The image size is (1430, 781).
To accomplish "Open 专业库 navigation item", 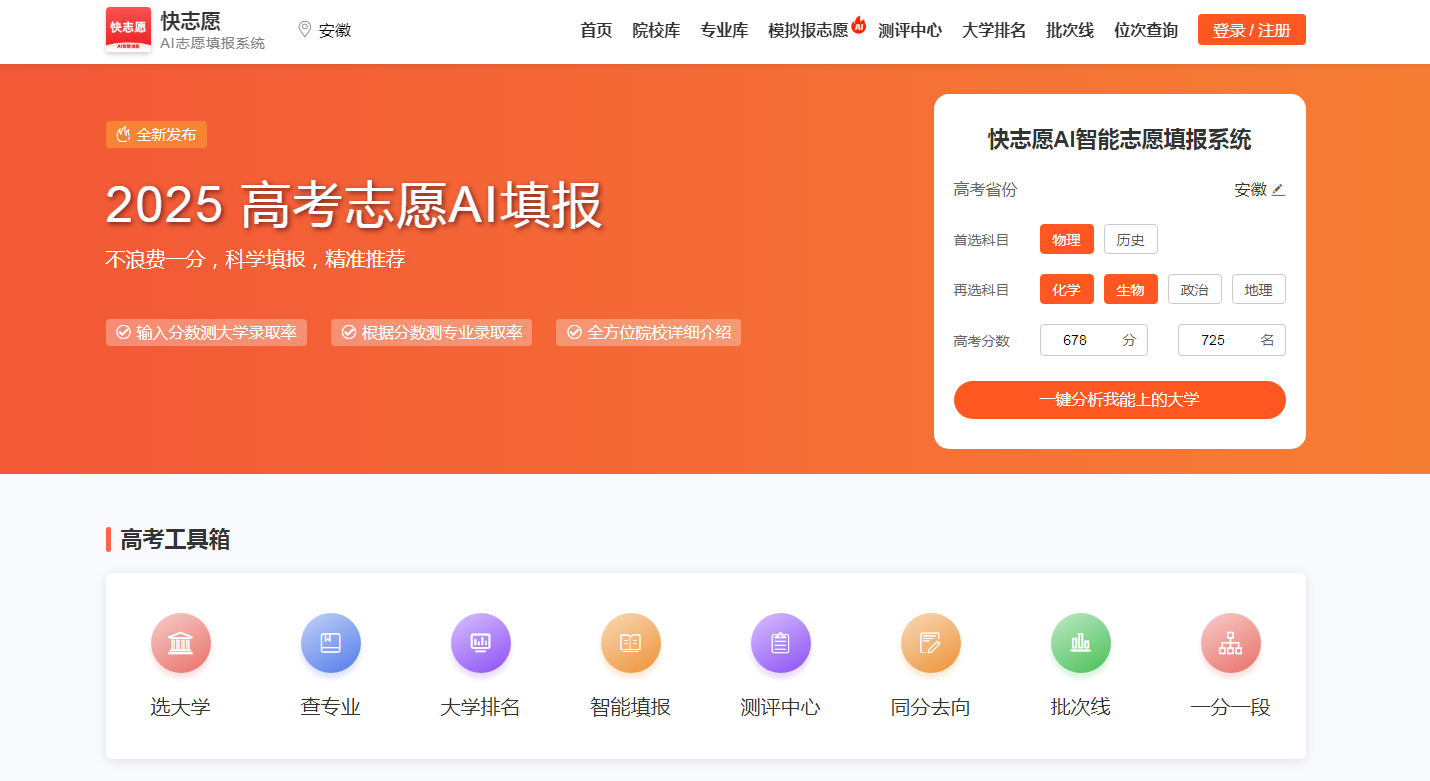I will pos(724,30).
